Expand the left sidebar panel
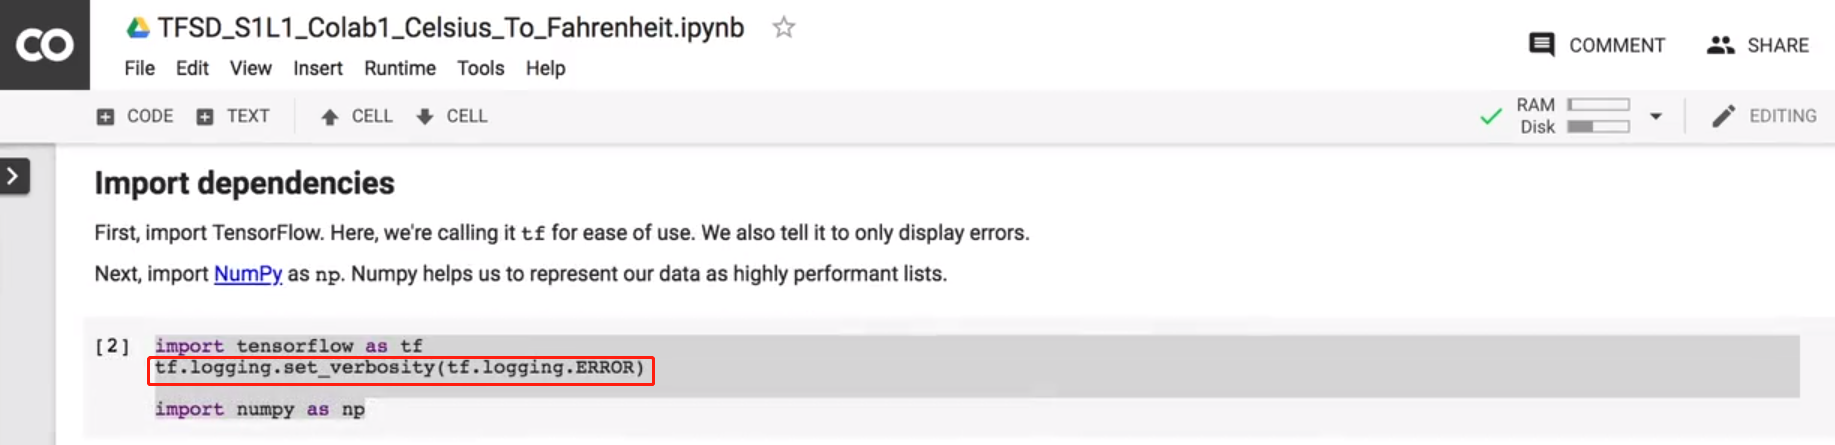The height and width of the screenshot is (445, 1835). (x=14, y=177)
